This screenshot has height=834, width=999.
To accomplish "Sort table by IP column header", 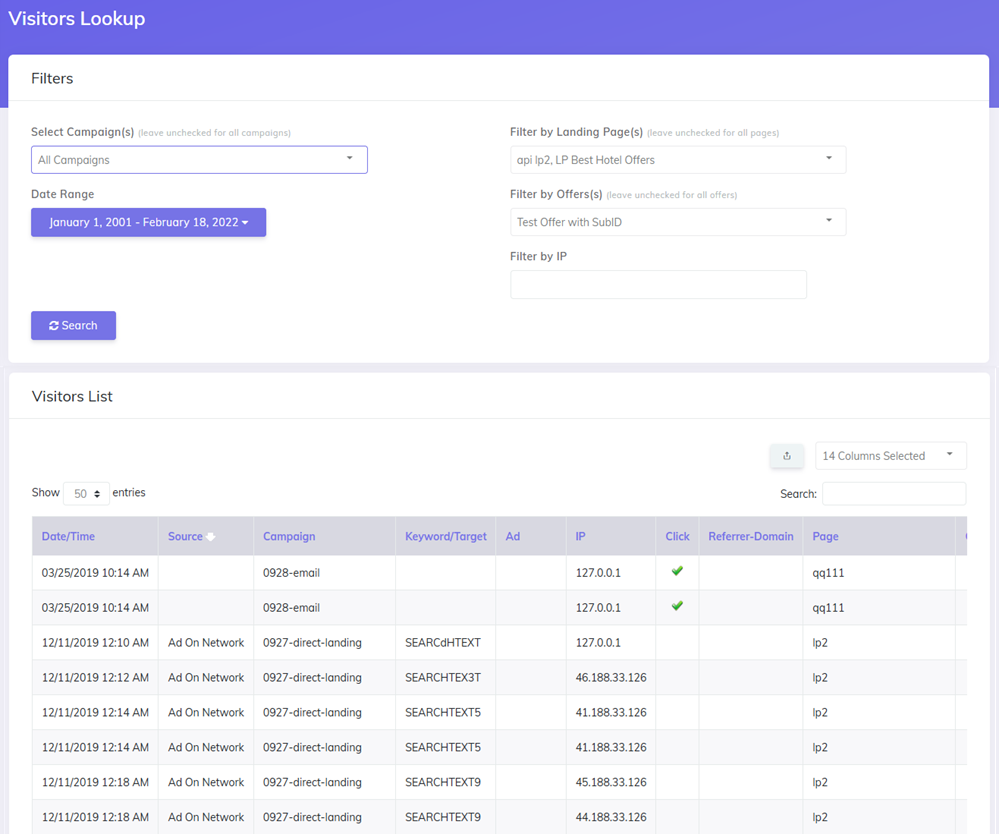I will coord(580,537).
